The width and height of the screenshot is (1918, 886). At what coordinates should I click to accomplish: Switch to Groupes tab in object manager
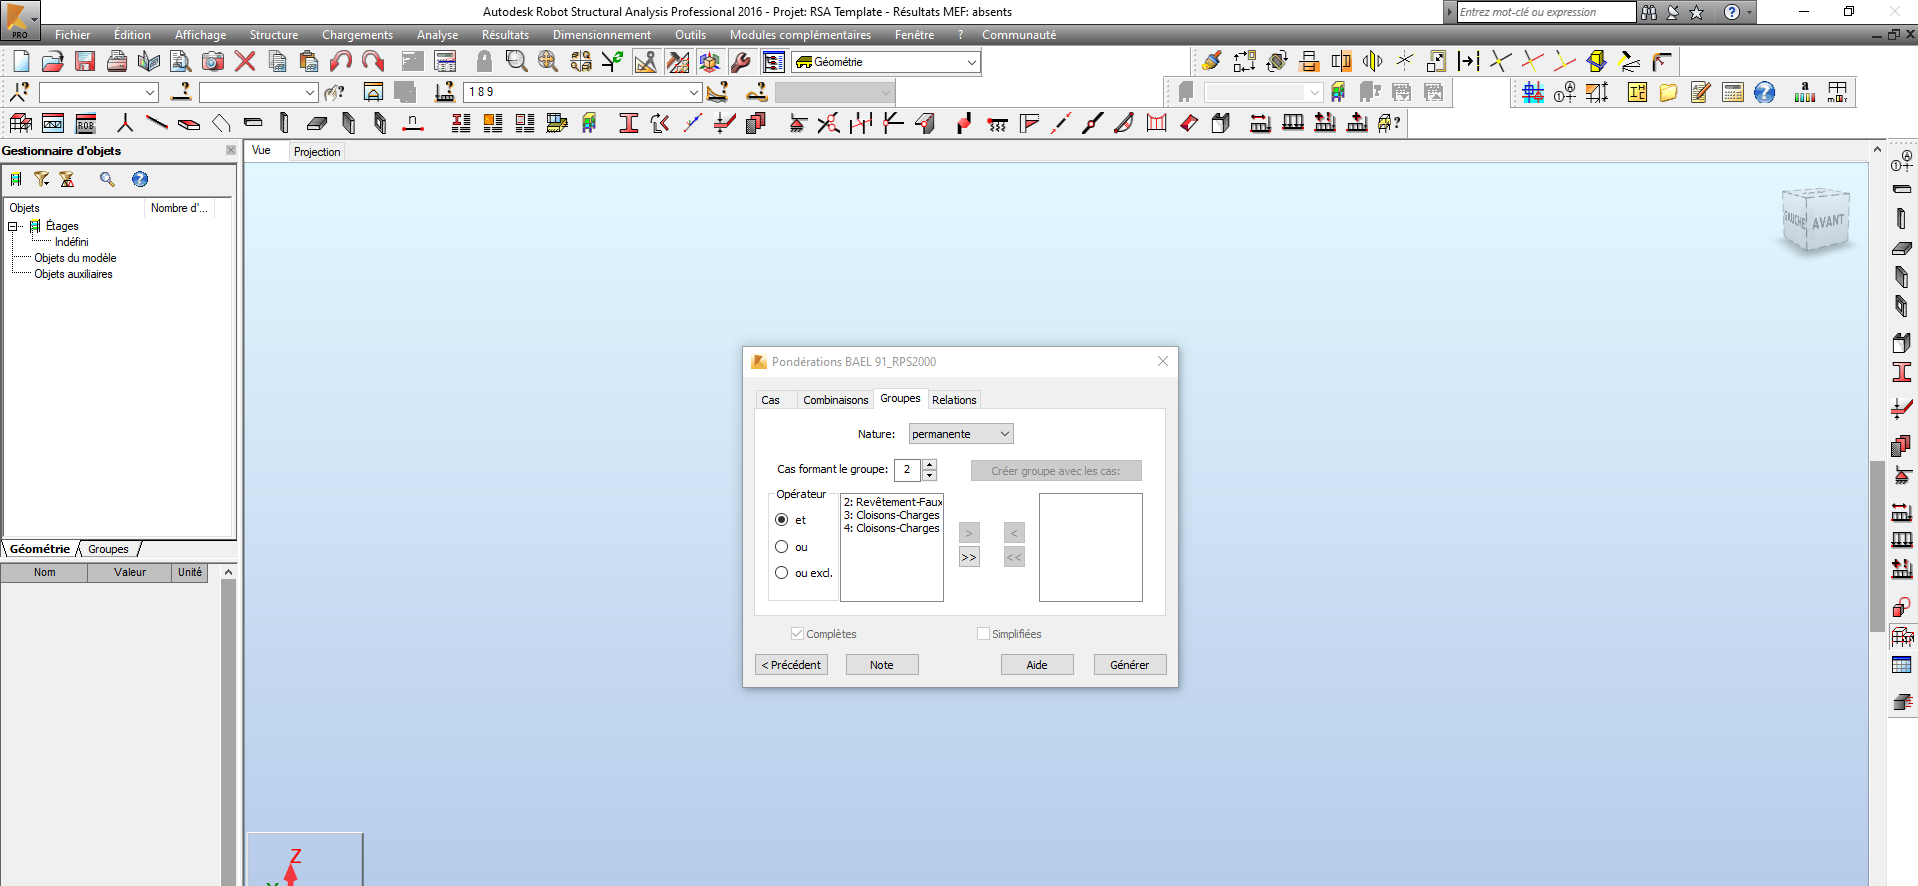108,549
